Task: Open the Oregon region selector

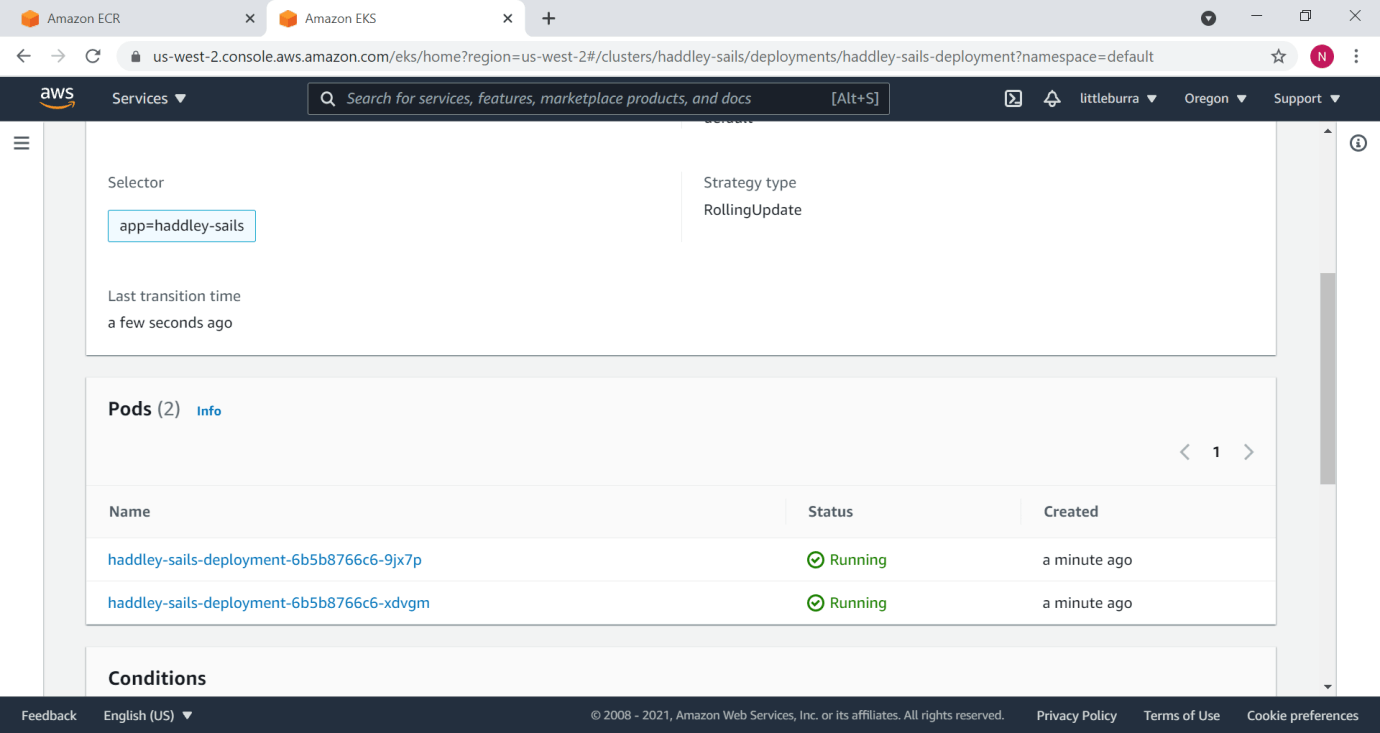Action: tap(1215, 98)
